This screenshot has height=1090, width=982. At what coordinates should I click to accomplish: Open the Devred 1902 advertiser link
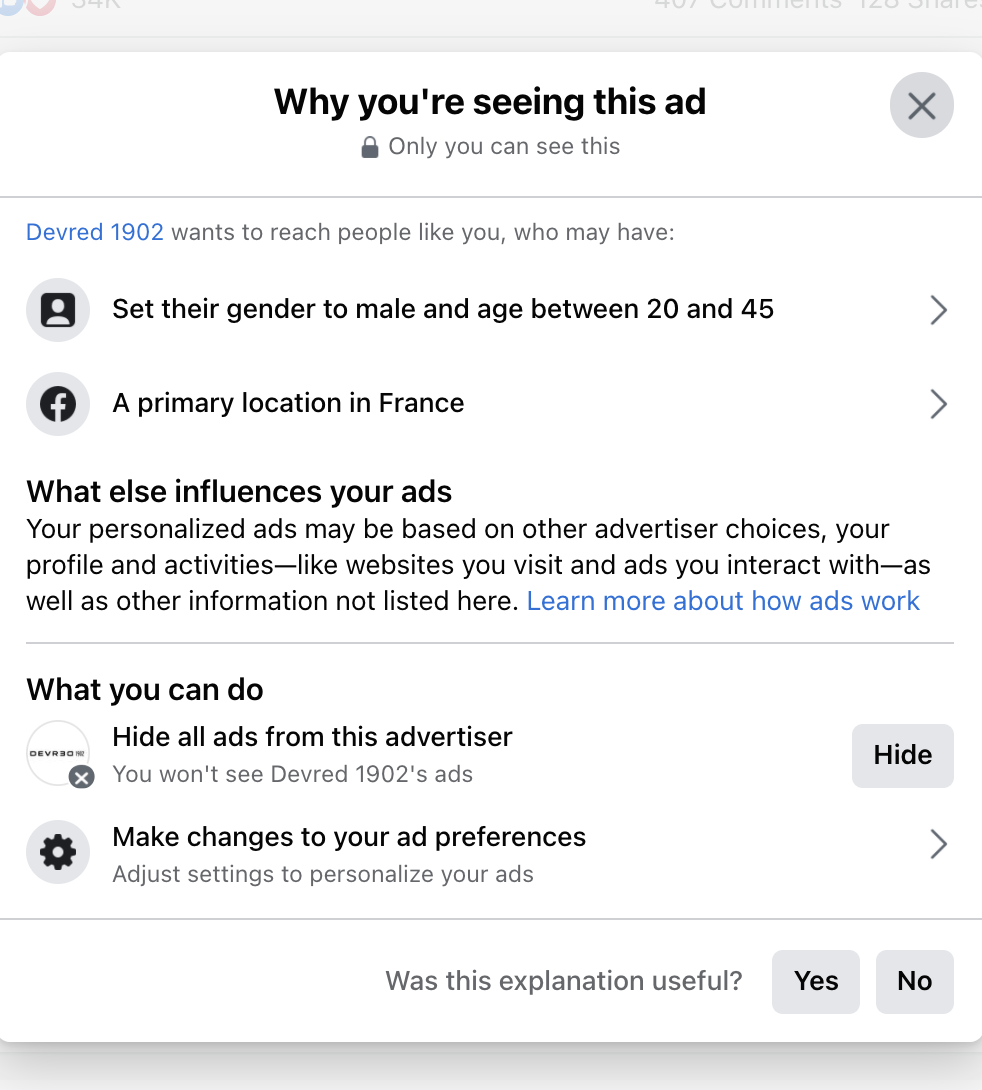(95, 232)
